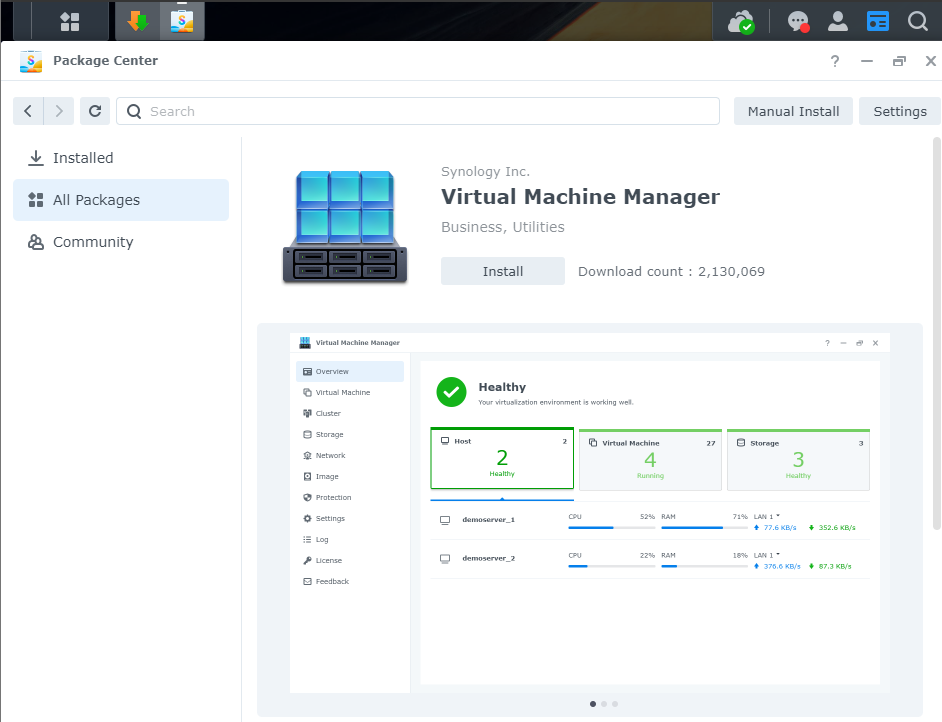Click the Package Center logo in title bar

pos(31,61)
